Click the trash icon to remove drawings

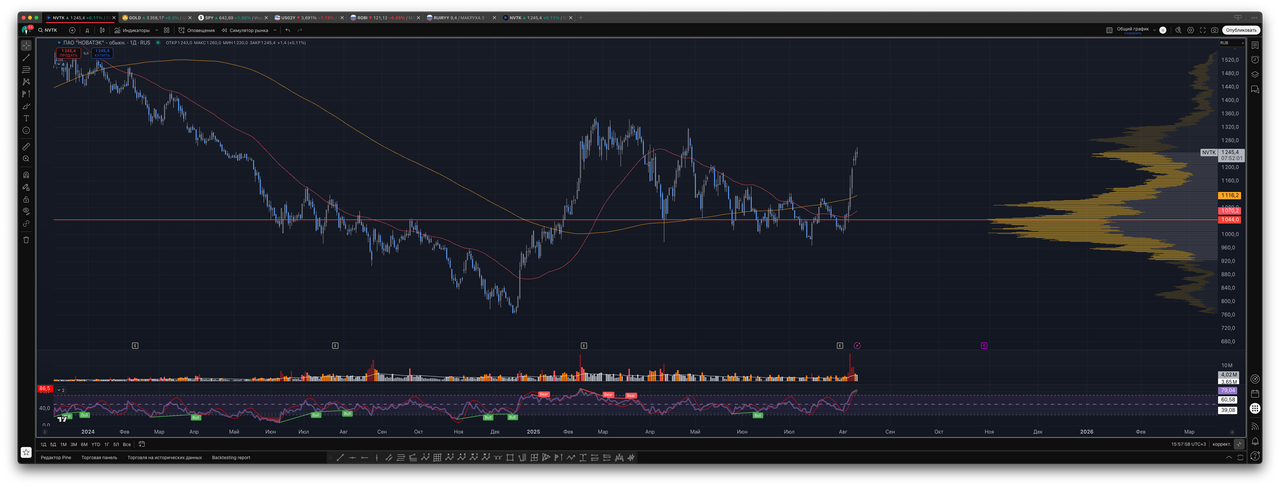[x=26, y=239]
